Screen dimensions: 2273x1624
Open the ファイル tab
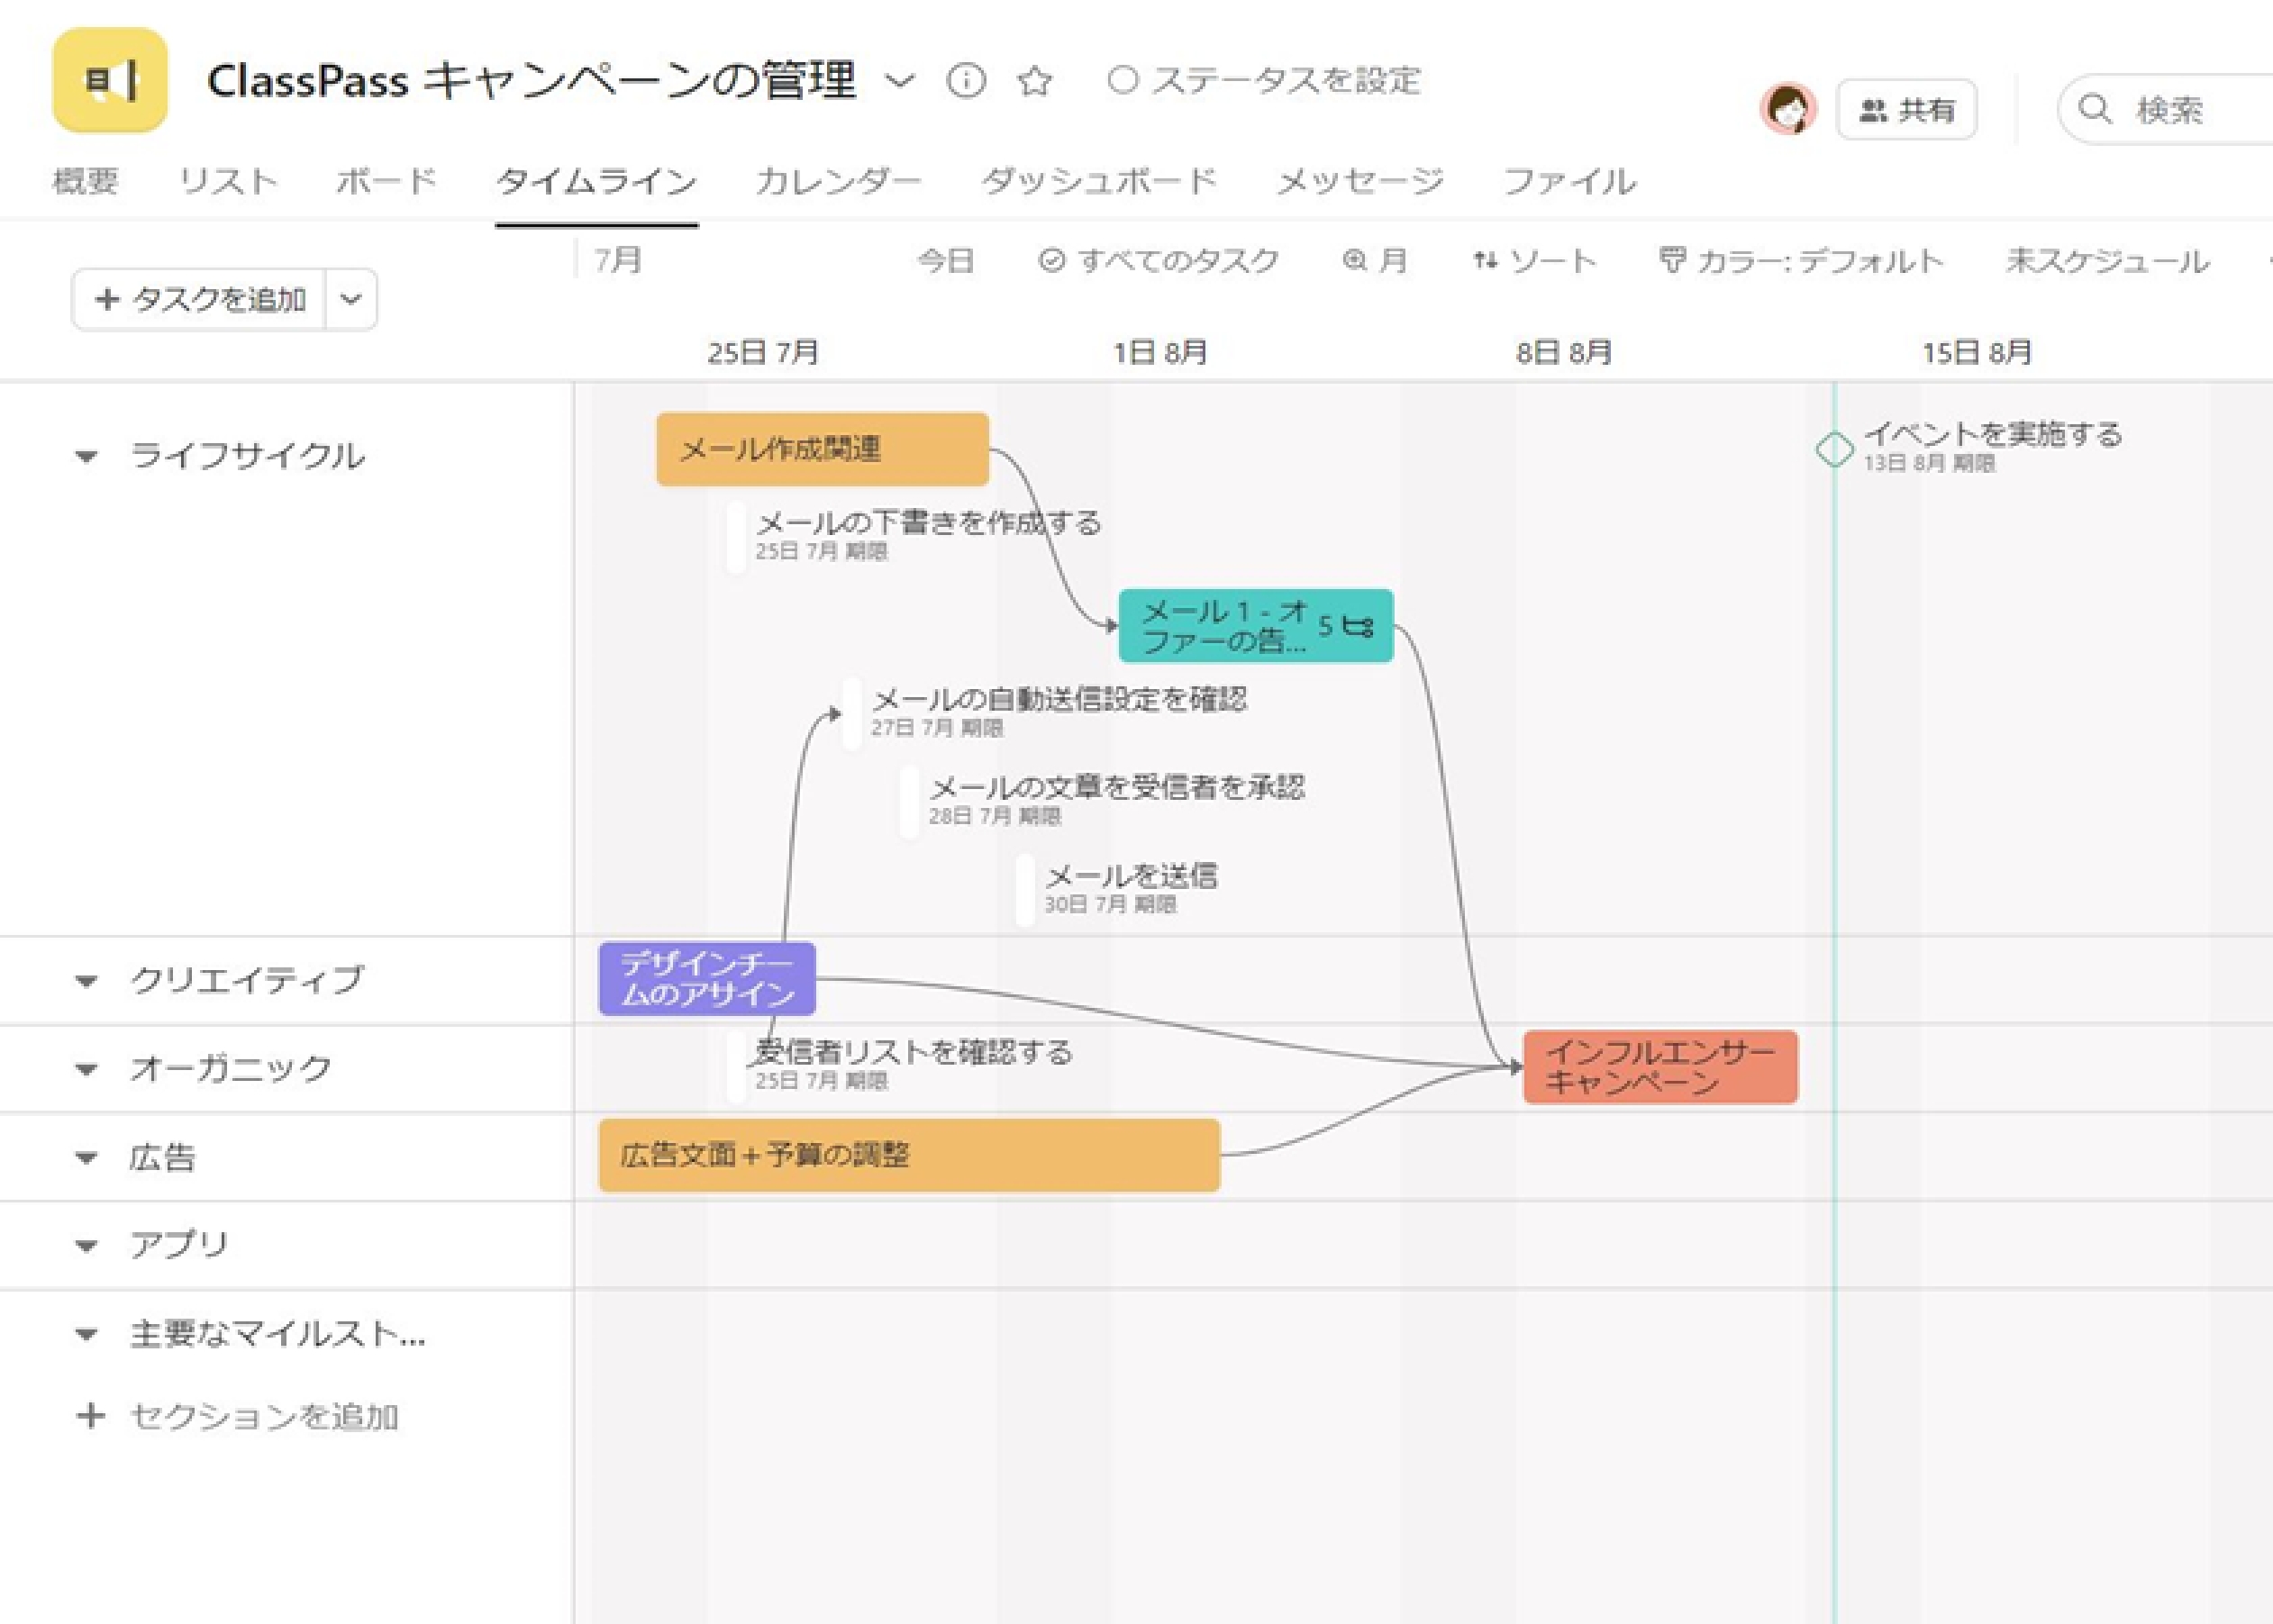(1569, 181)
